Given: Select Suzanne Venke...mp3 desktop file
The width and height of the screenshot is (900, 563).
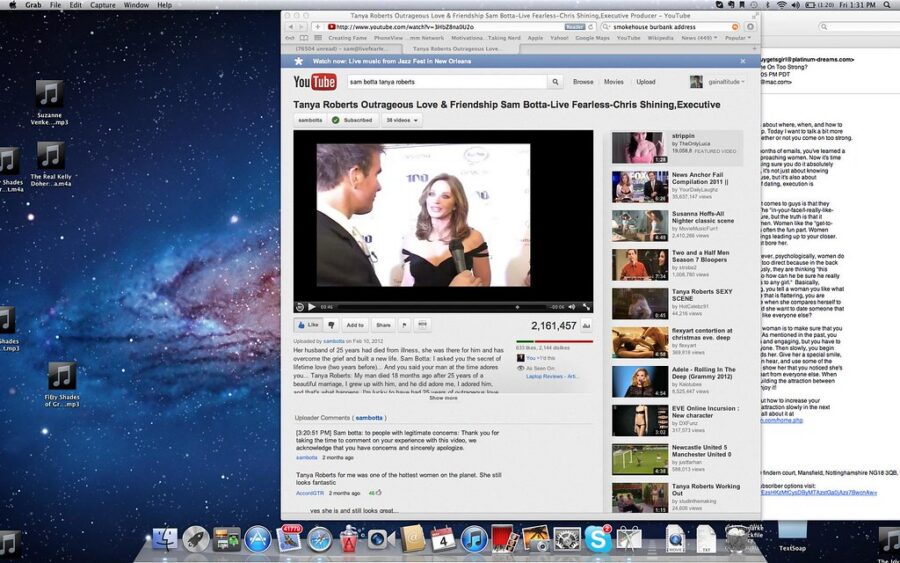Looking at the screenshot, I should [x=50, y=102].
